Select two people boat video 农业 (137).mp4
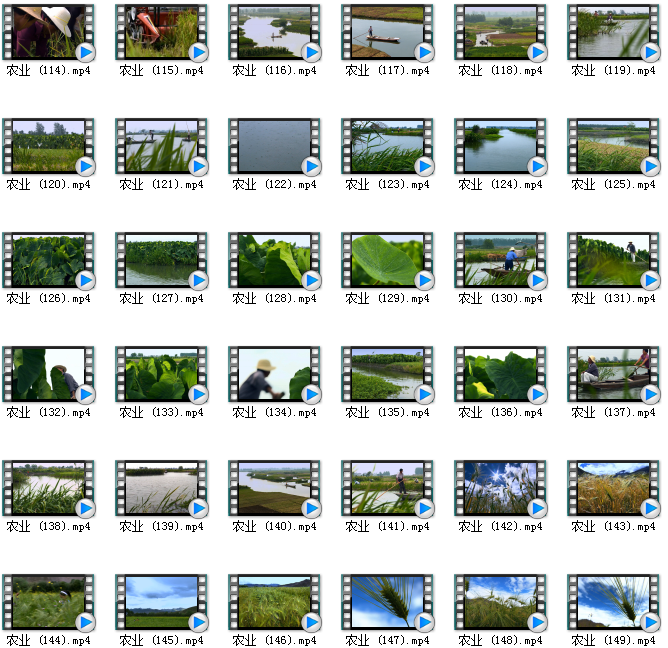 (x=613, y=374)
